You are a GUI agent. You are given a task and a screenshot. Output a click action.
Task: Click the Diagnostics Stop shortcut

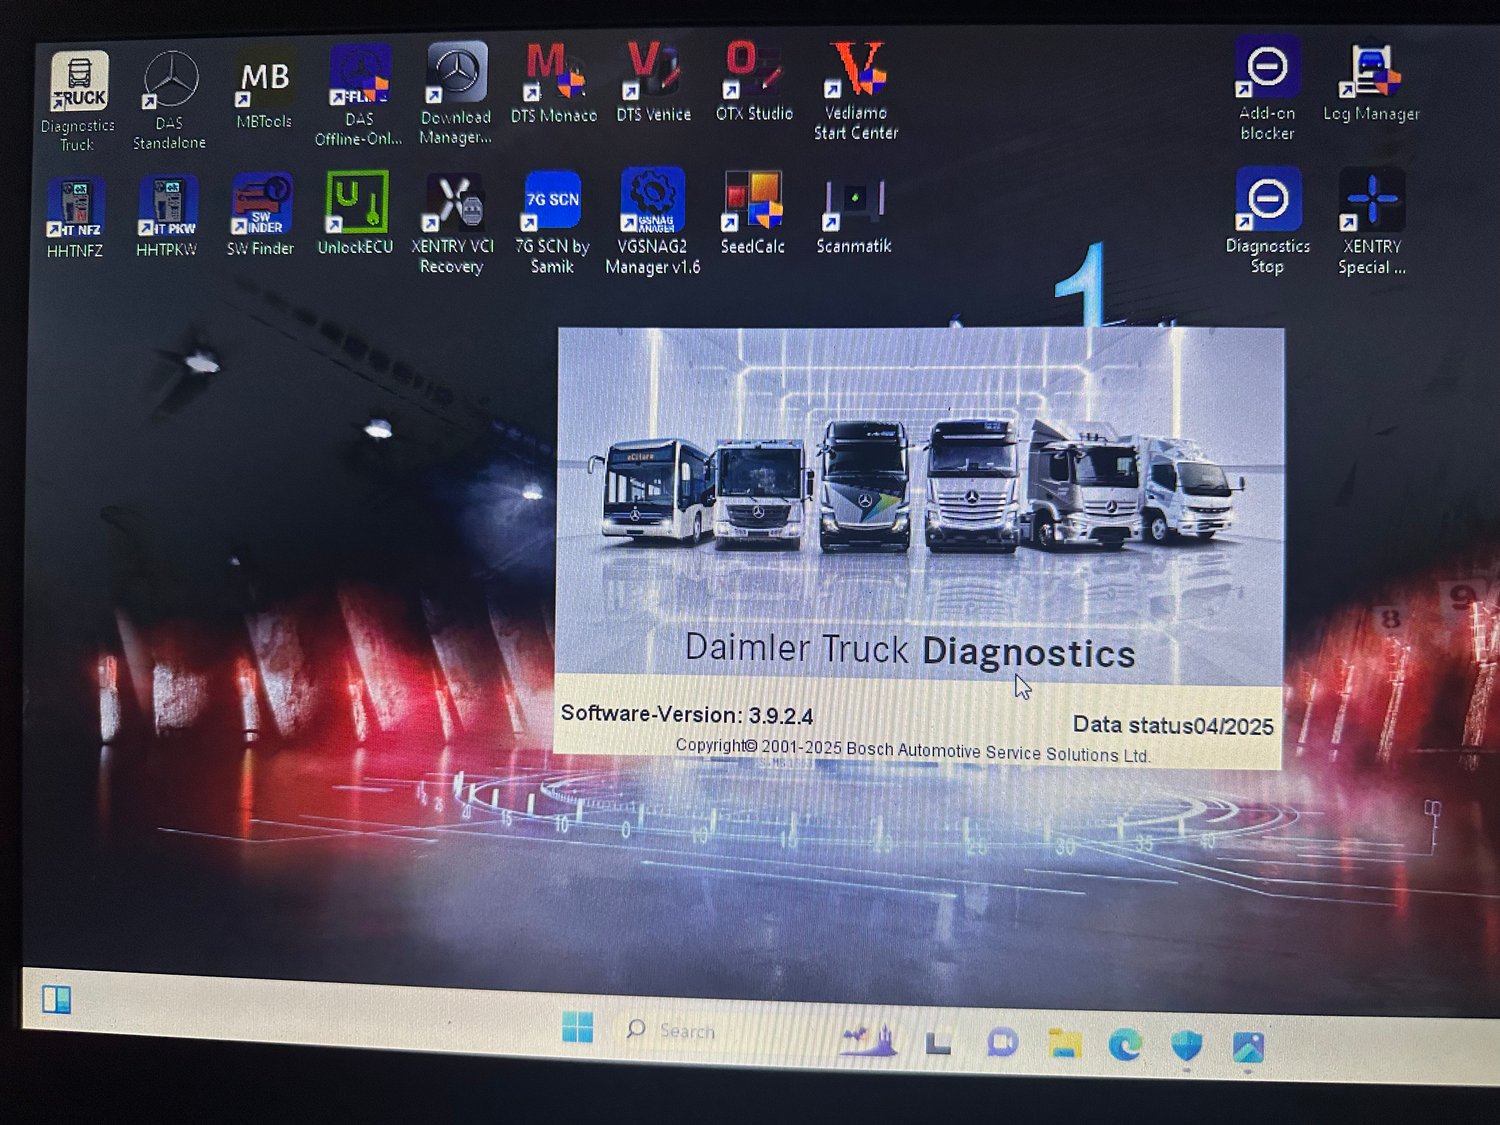tap(1268, 221)
